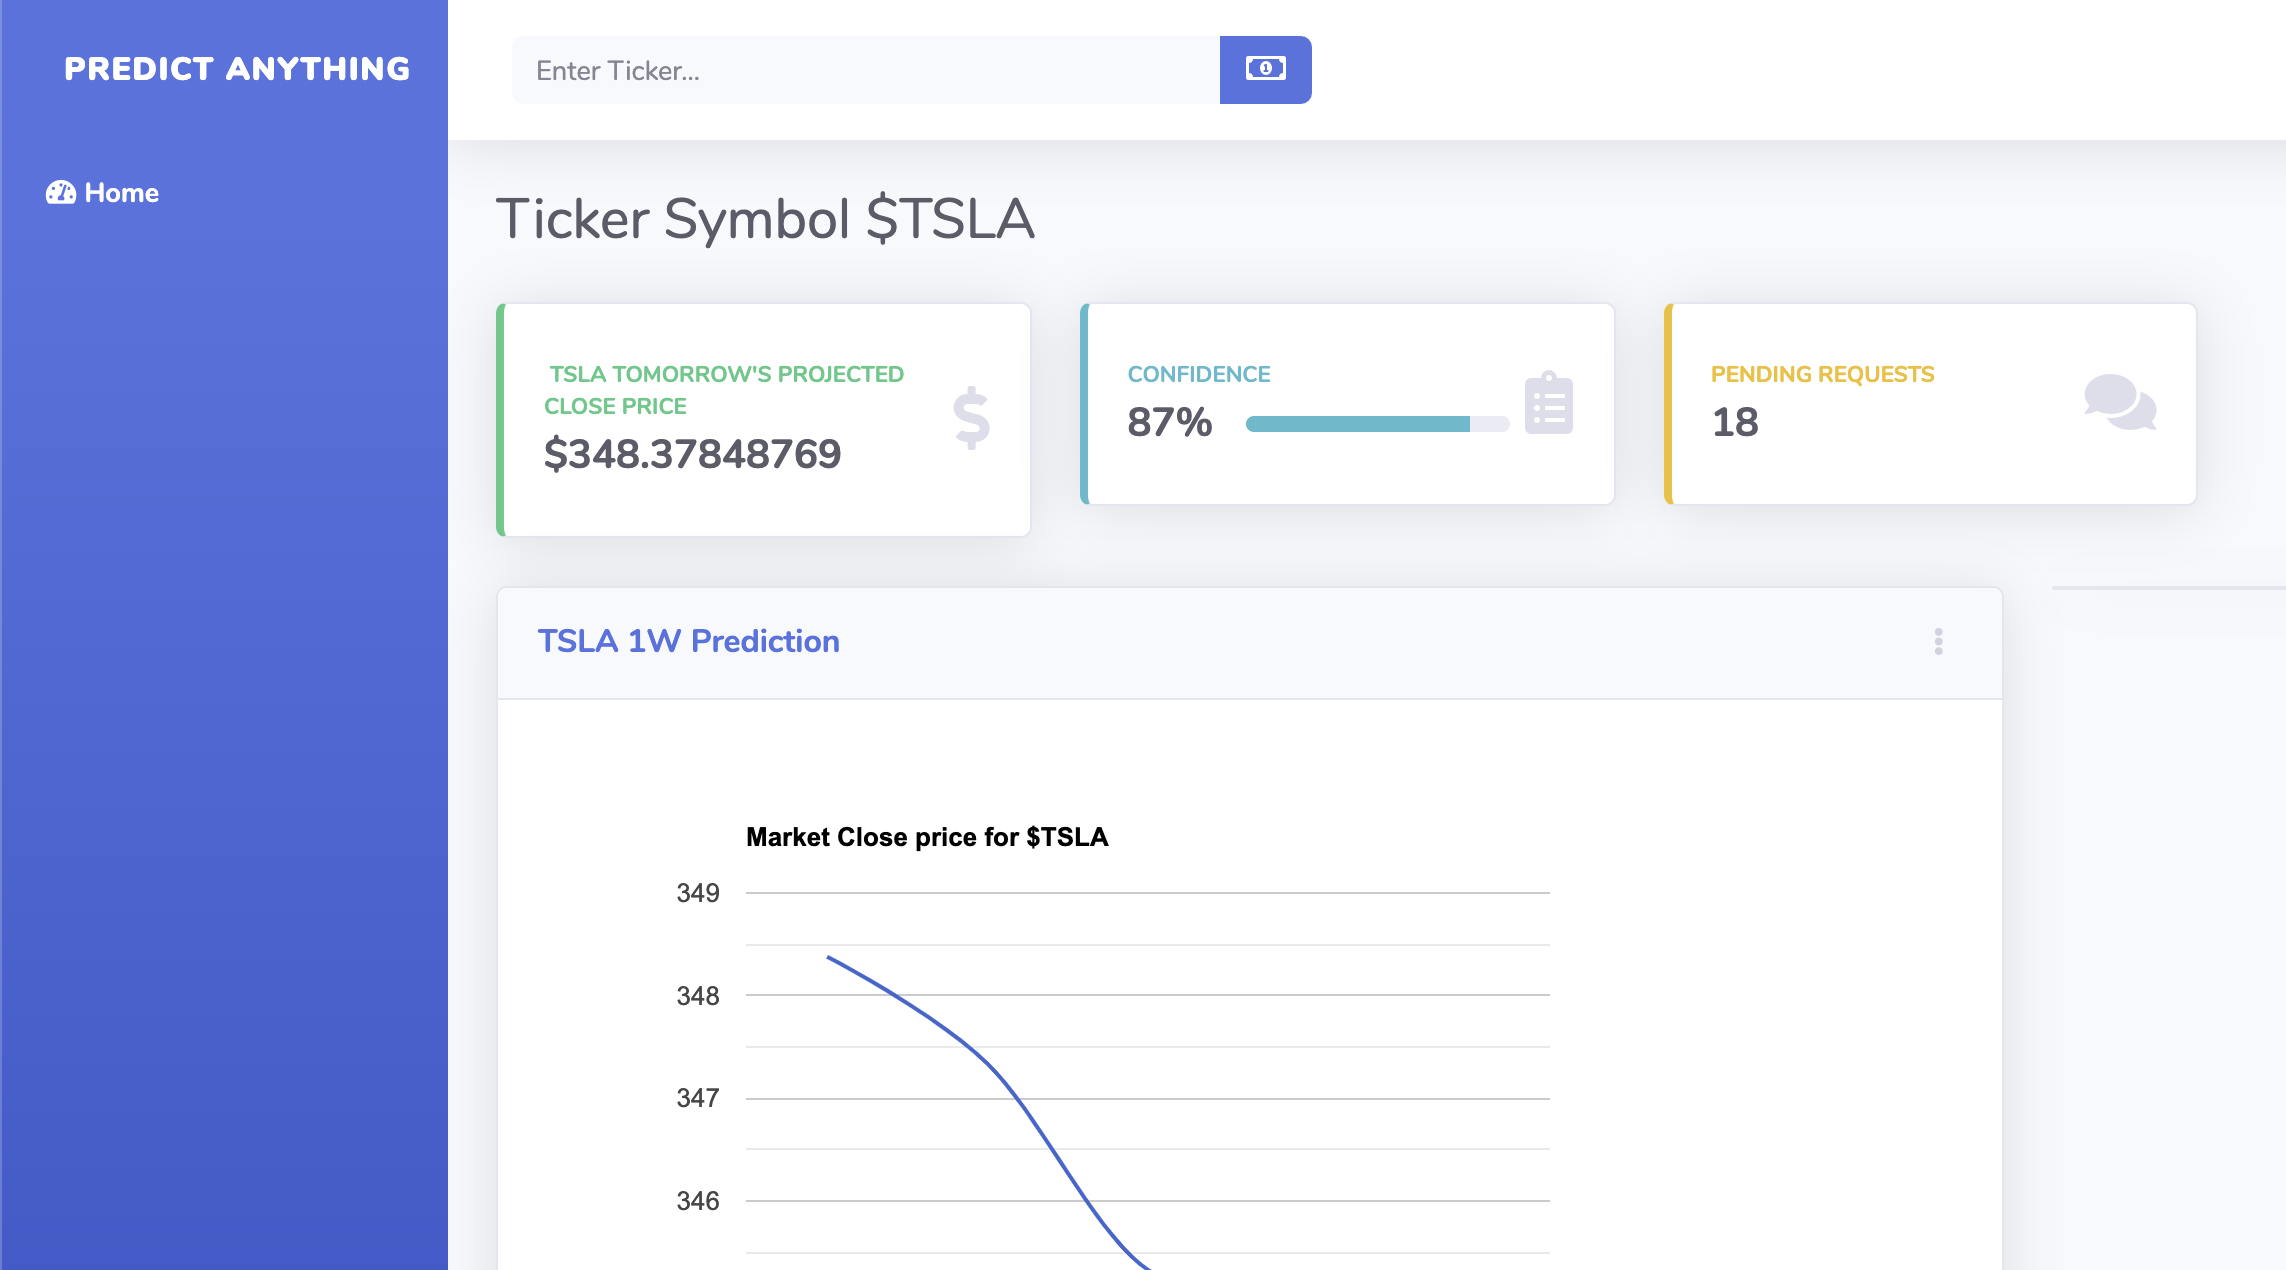Click the Tomorrow's Projected Close Price label

(x=724, y=389)
